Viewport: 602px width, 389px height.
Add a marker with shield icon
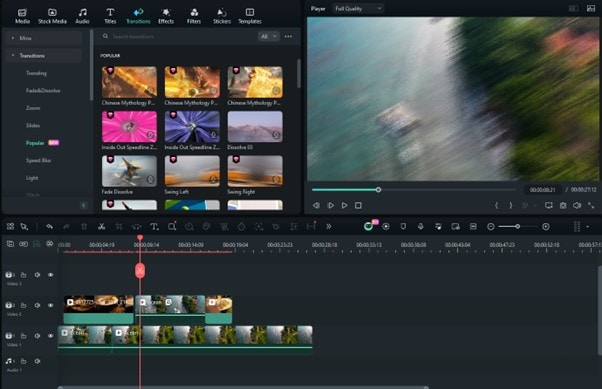[403, 227]
